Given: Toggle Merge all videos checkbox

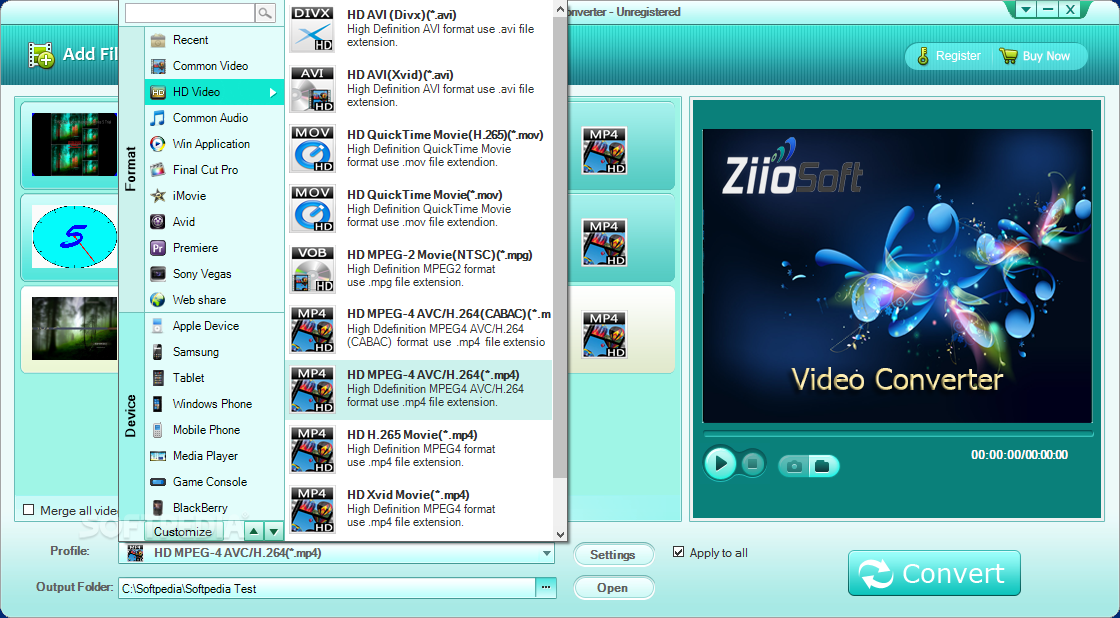Looking at the screenshot, I should point(29,509).
